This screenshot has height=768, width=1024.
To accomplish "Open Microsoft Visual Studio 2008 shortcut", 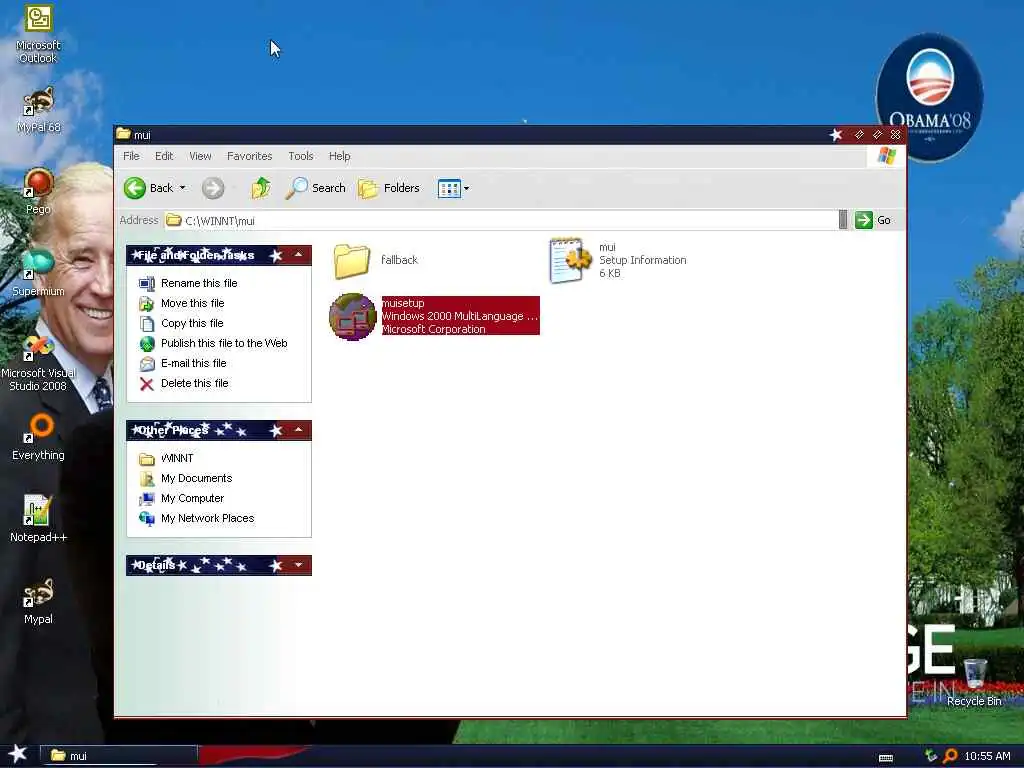I will point(39,363).
